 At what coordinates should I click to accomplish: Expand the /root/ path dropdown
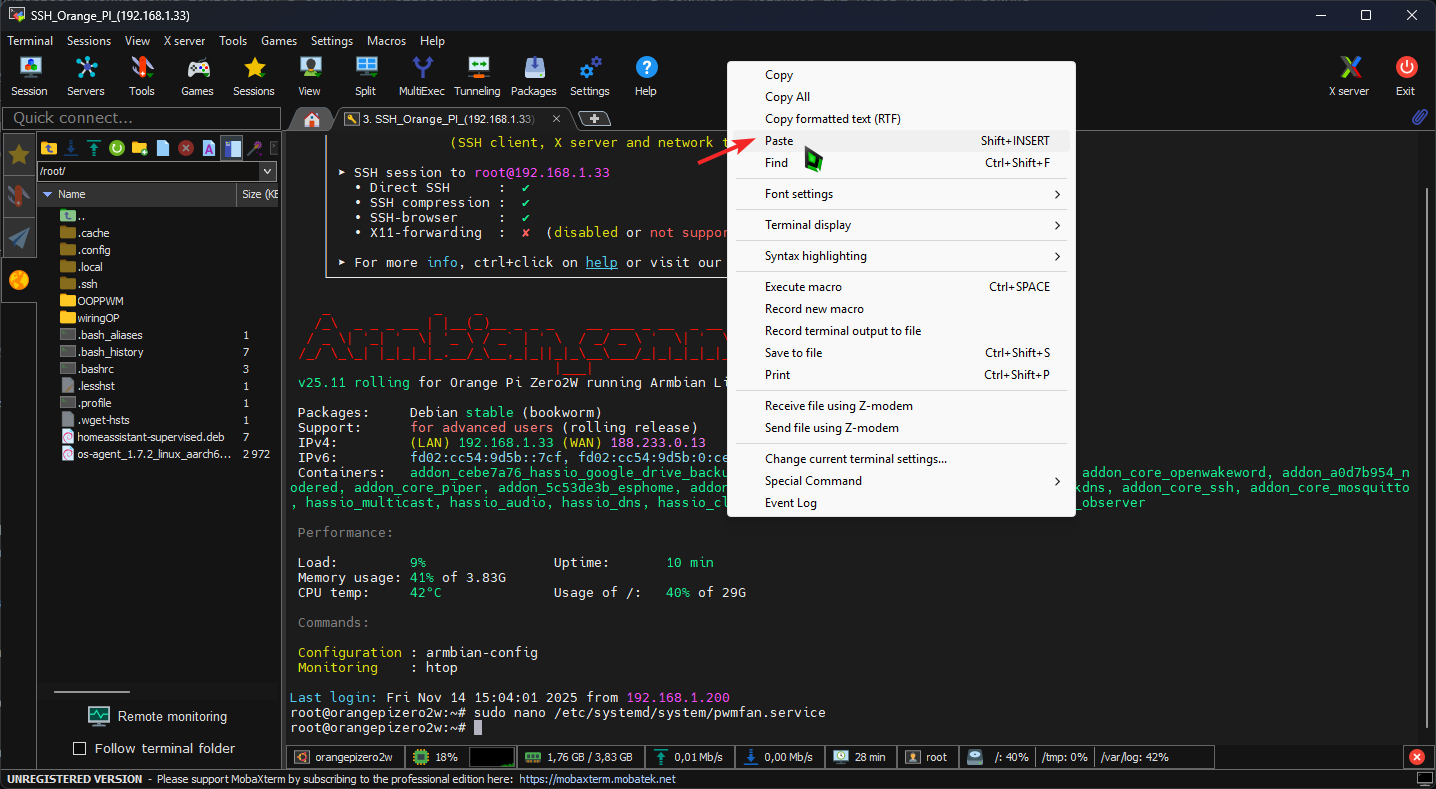coord(267,171)
